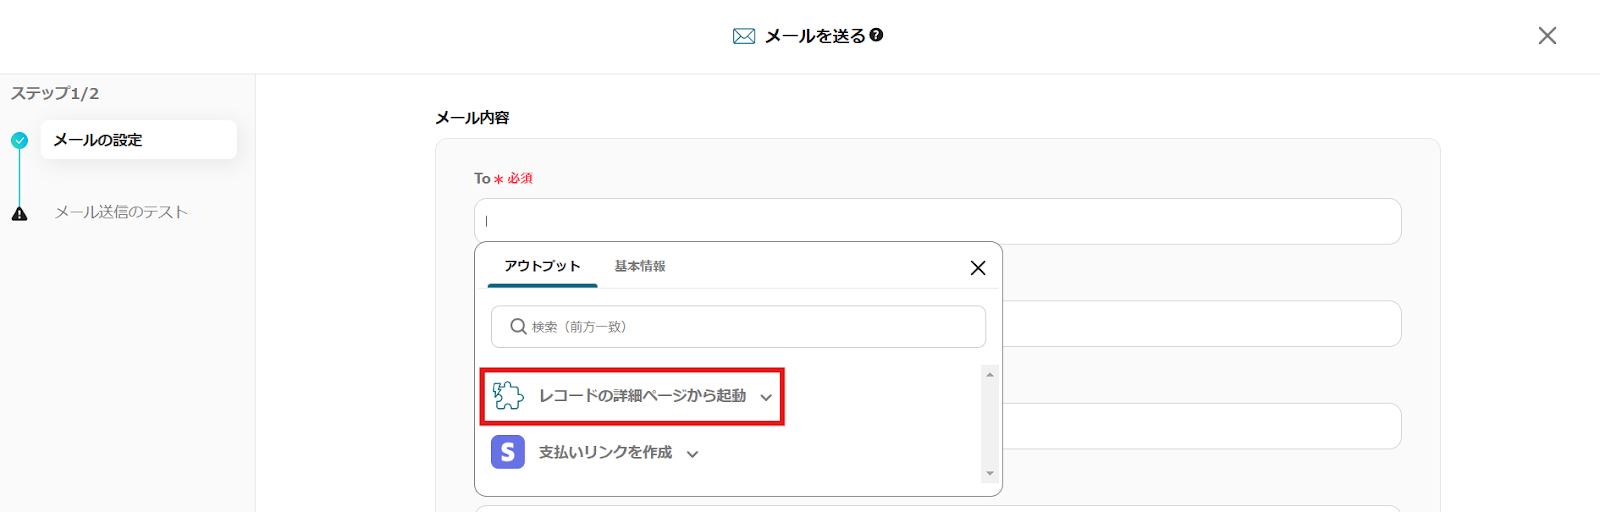Viewport: 1600px width, 512px height.
Task: Switch to the アウトプット tab
Action: (x=542, y=266)
